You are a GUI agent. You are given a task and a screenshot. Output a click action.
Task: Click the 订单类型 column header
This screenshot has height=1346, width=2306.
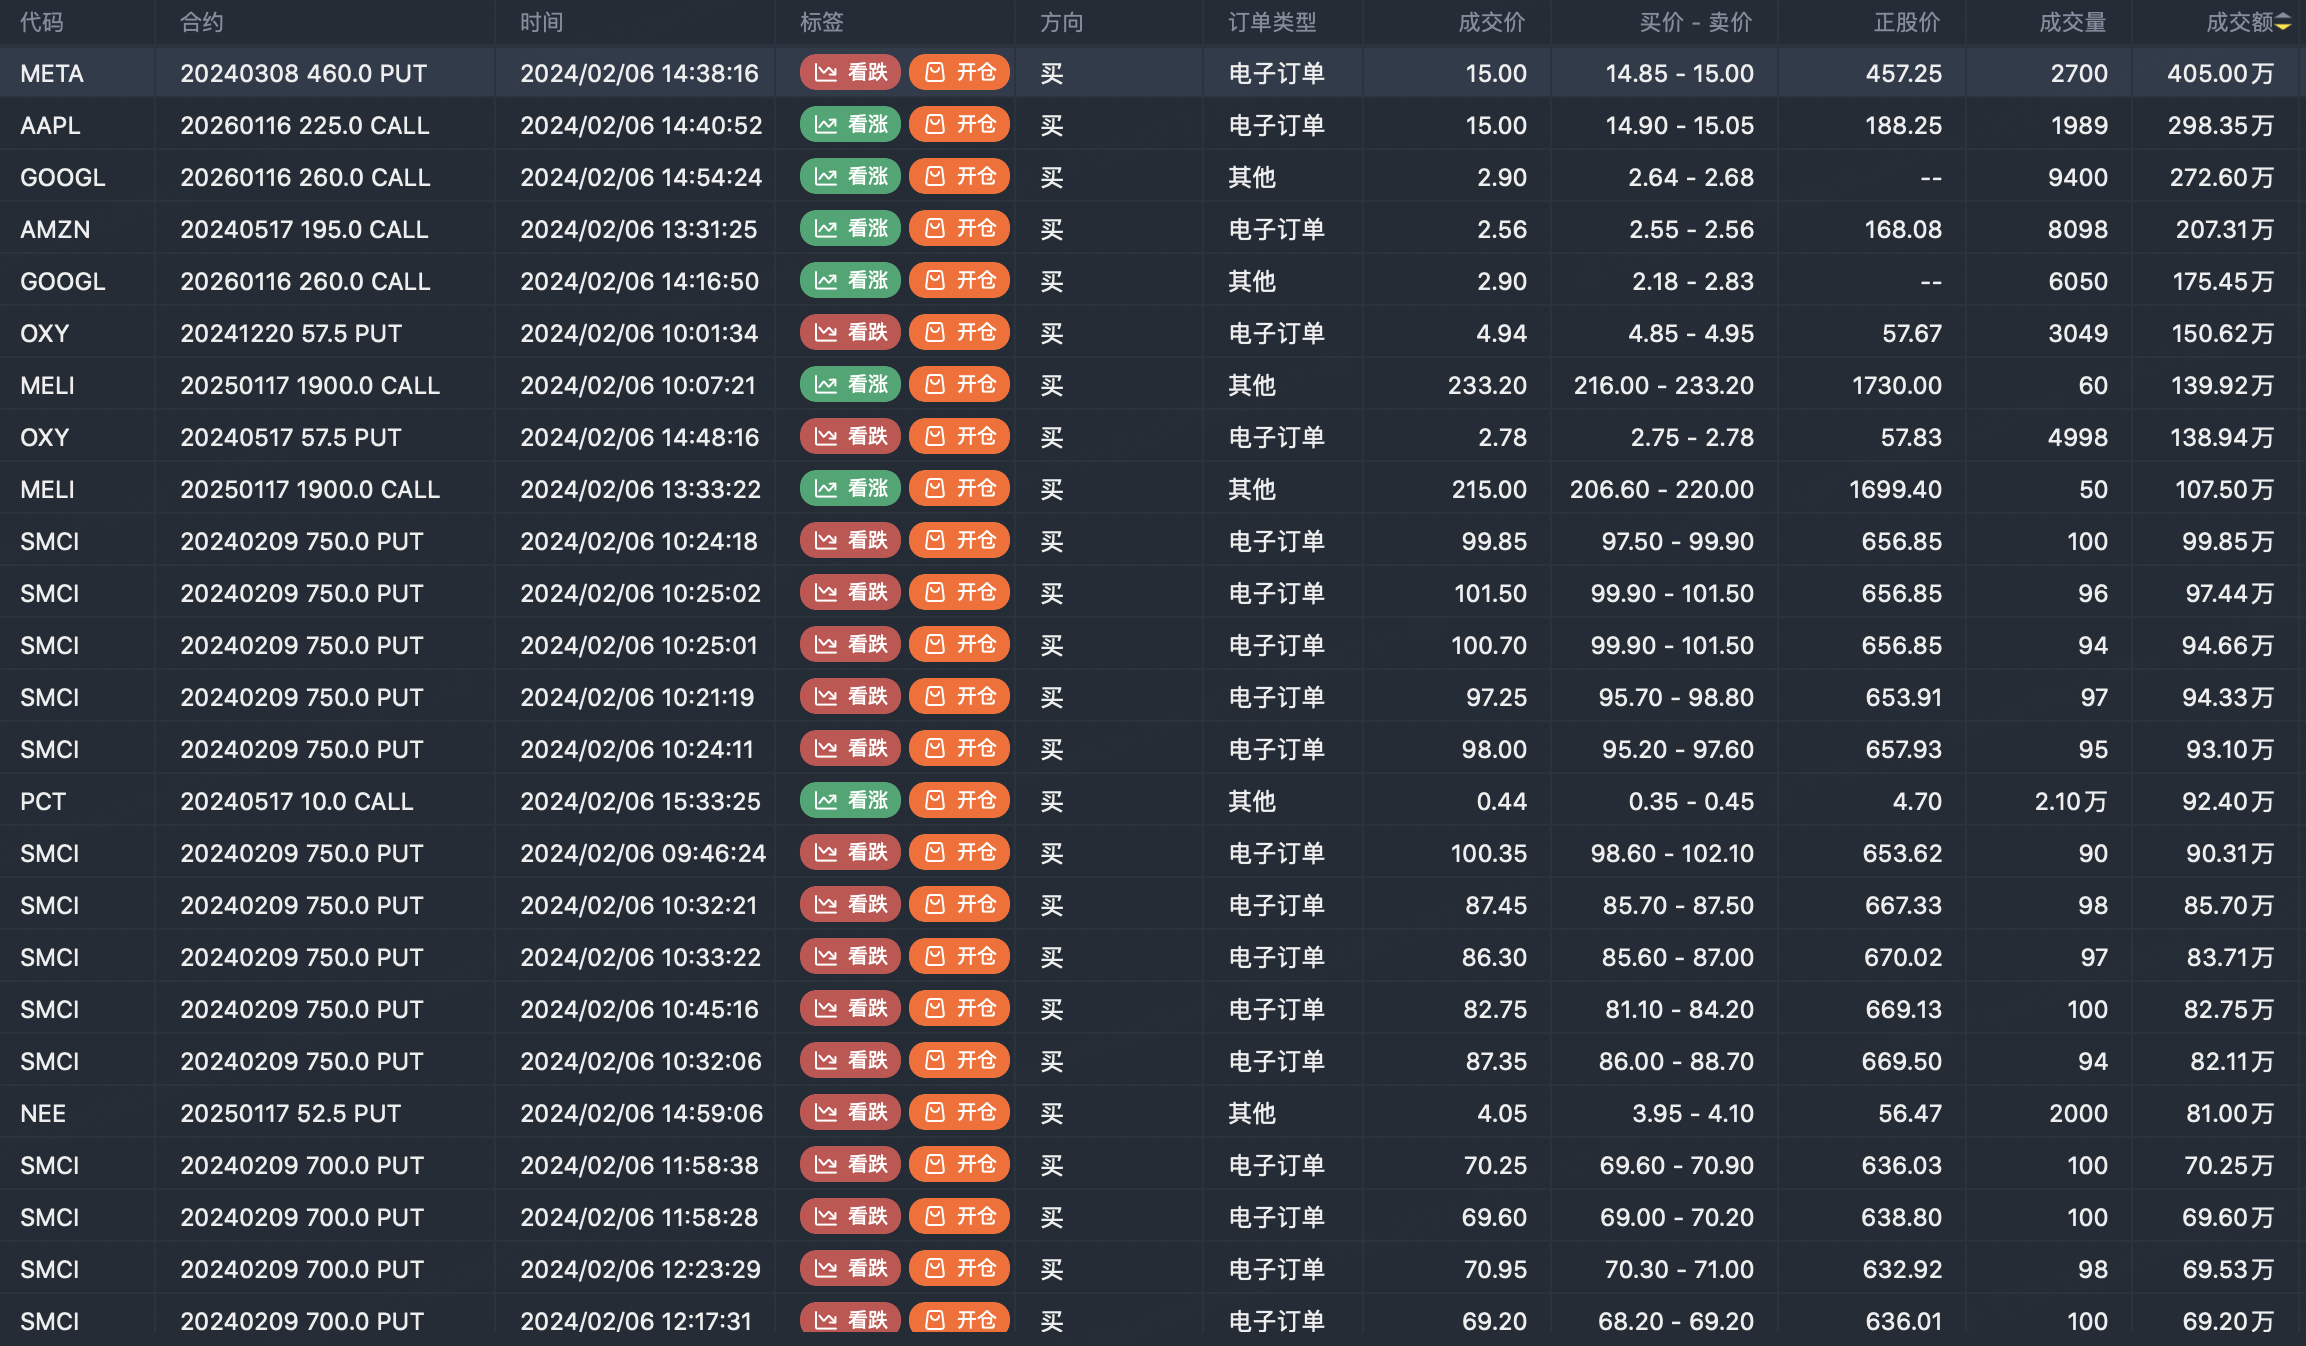pyautogui.click(x=1272, y=23)
